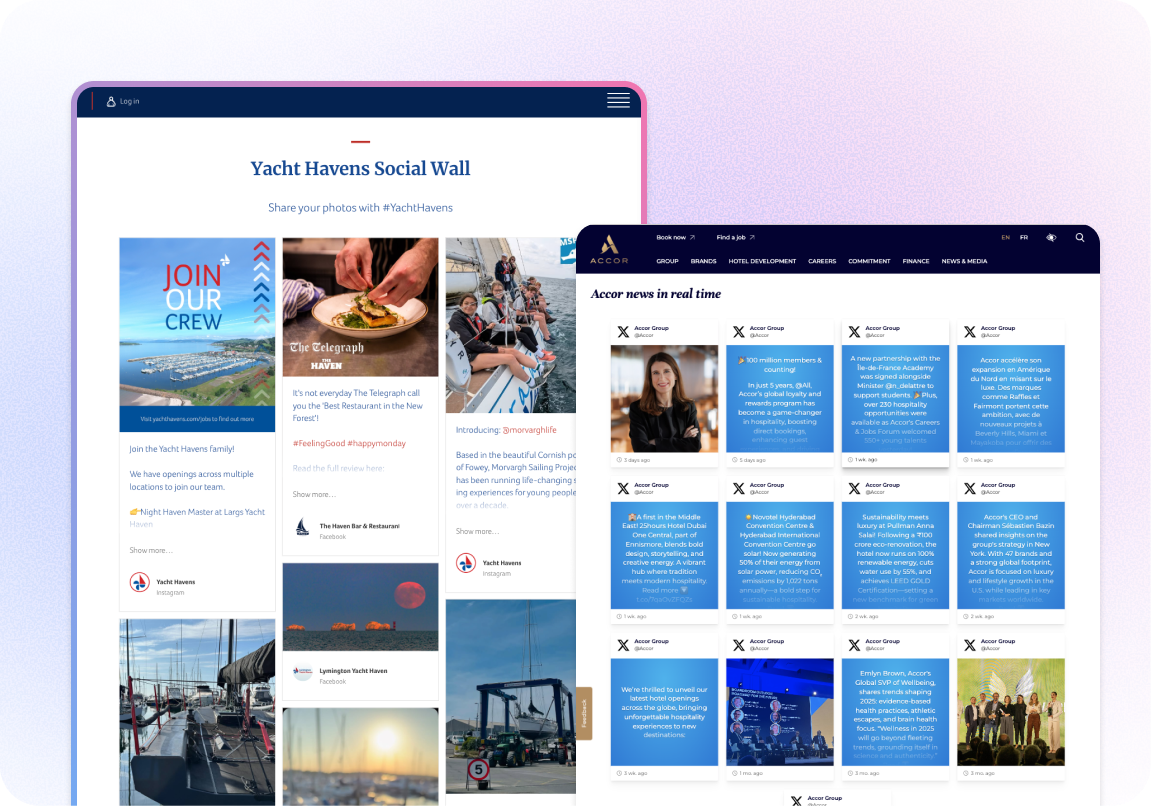Click the Log in user icon
1151x806 pixels.
pyautogui.click(x=111, y=101)
